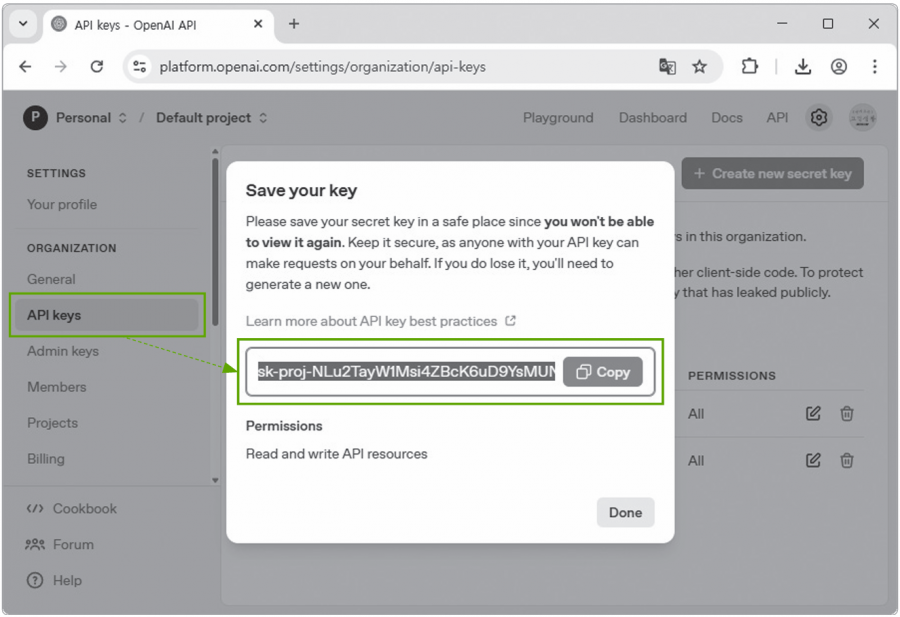Click the sidebar scrollbar up arrow
The image size is (900, 617).
tap(215, 152)
